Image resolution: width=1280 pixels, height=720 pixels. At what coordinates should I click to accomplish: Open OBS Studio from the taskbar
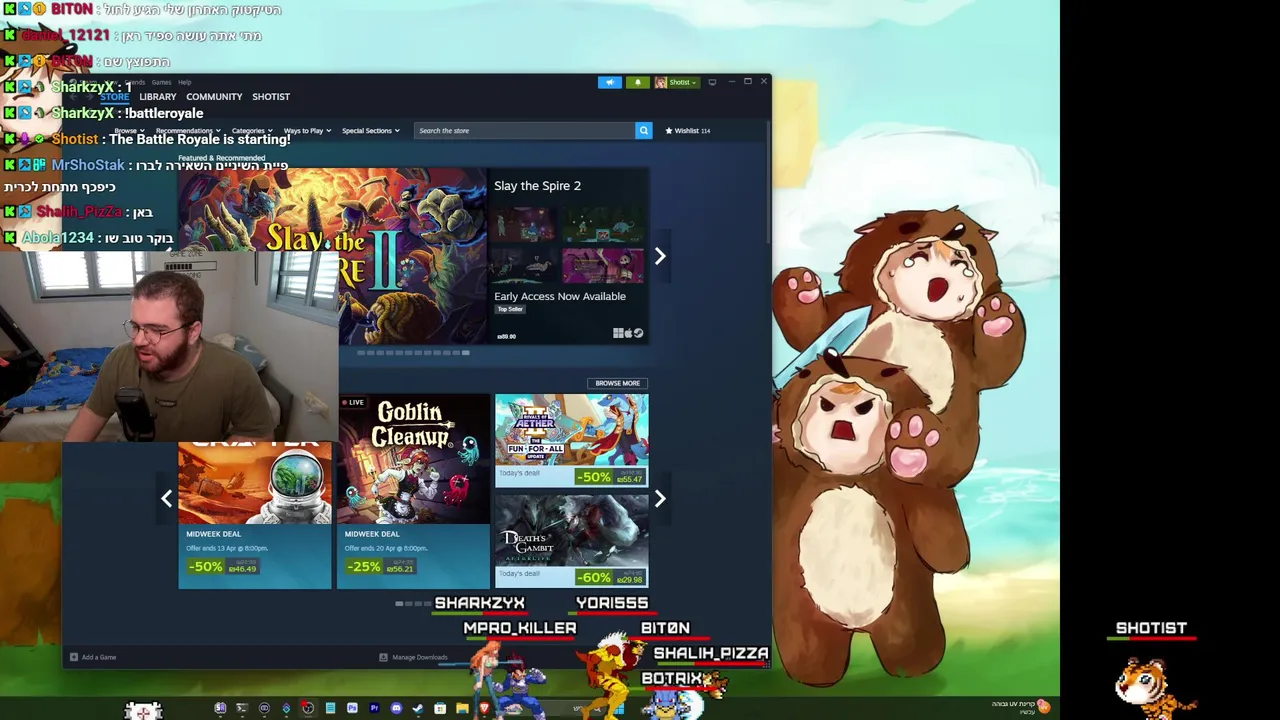308,708
